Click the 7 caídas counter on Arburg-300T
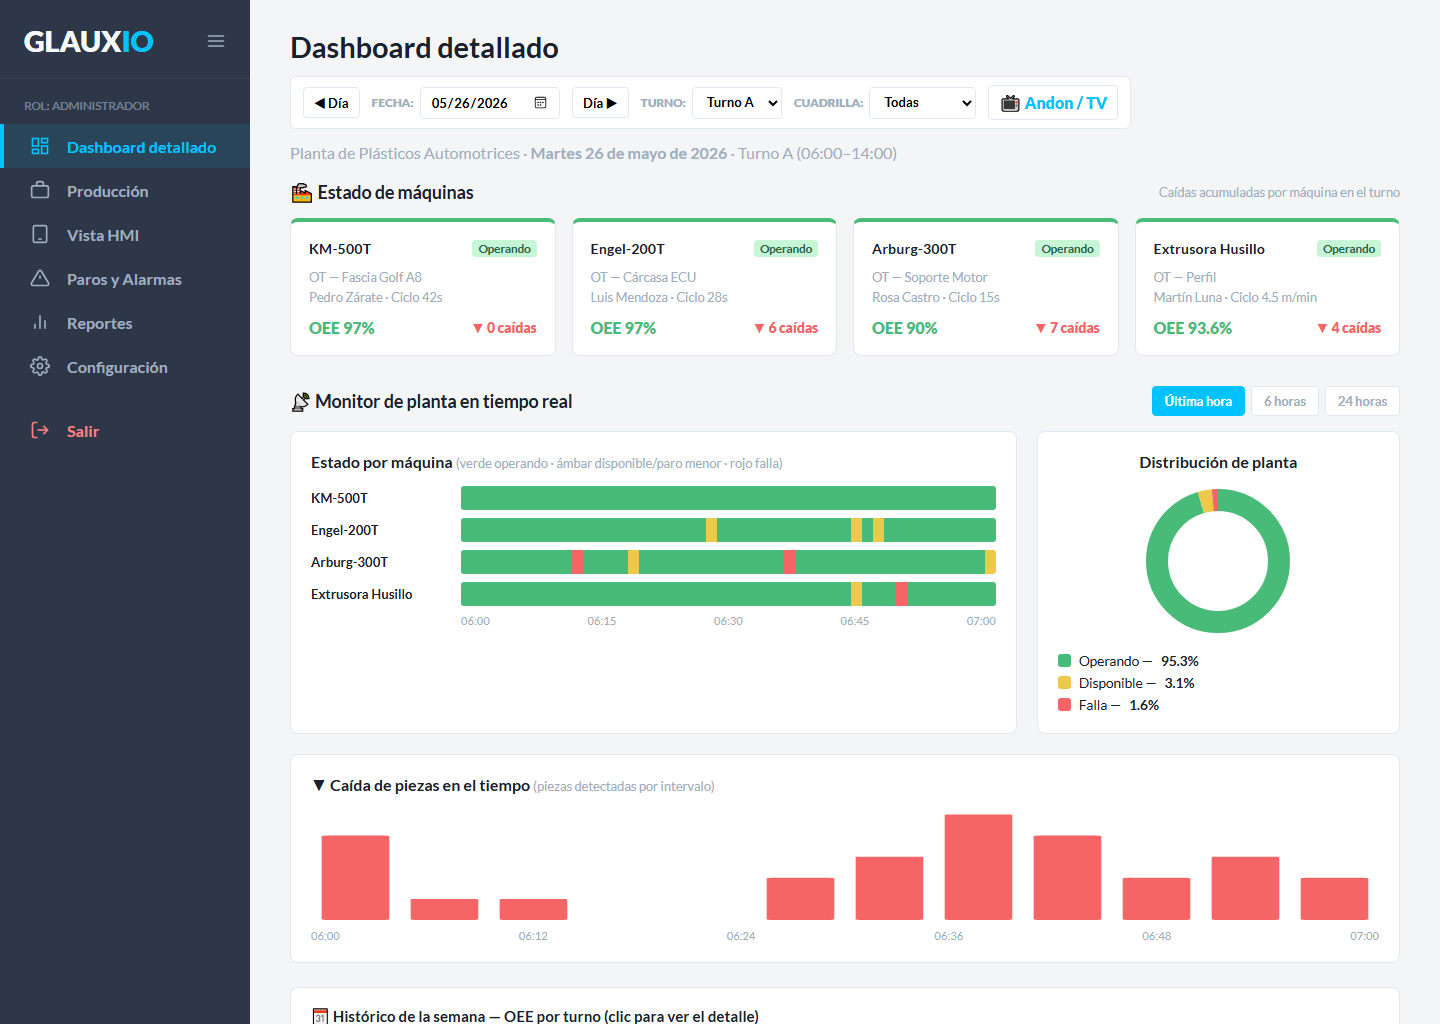 tap(1067, 328)
